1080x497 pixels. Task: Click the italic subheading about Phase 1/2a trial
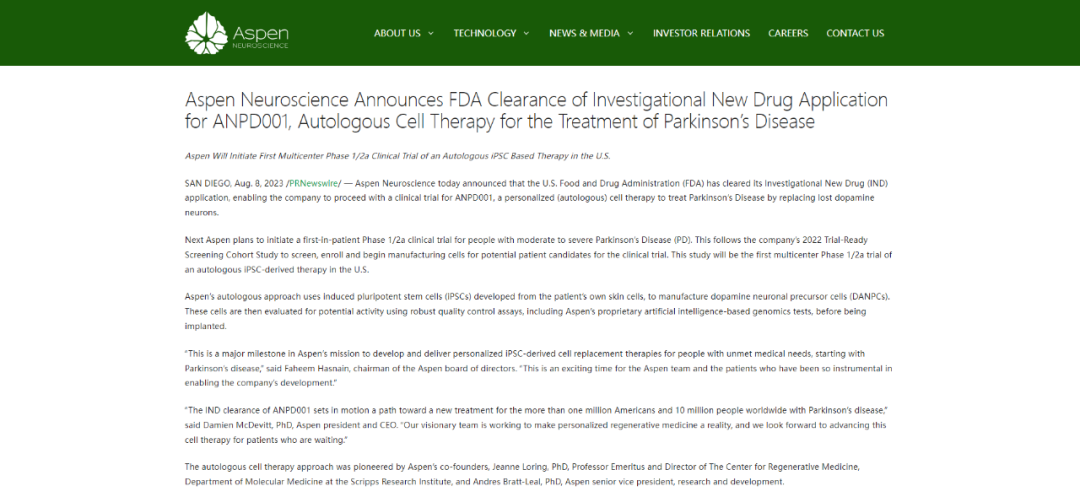tap(397, 156)
